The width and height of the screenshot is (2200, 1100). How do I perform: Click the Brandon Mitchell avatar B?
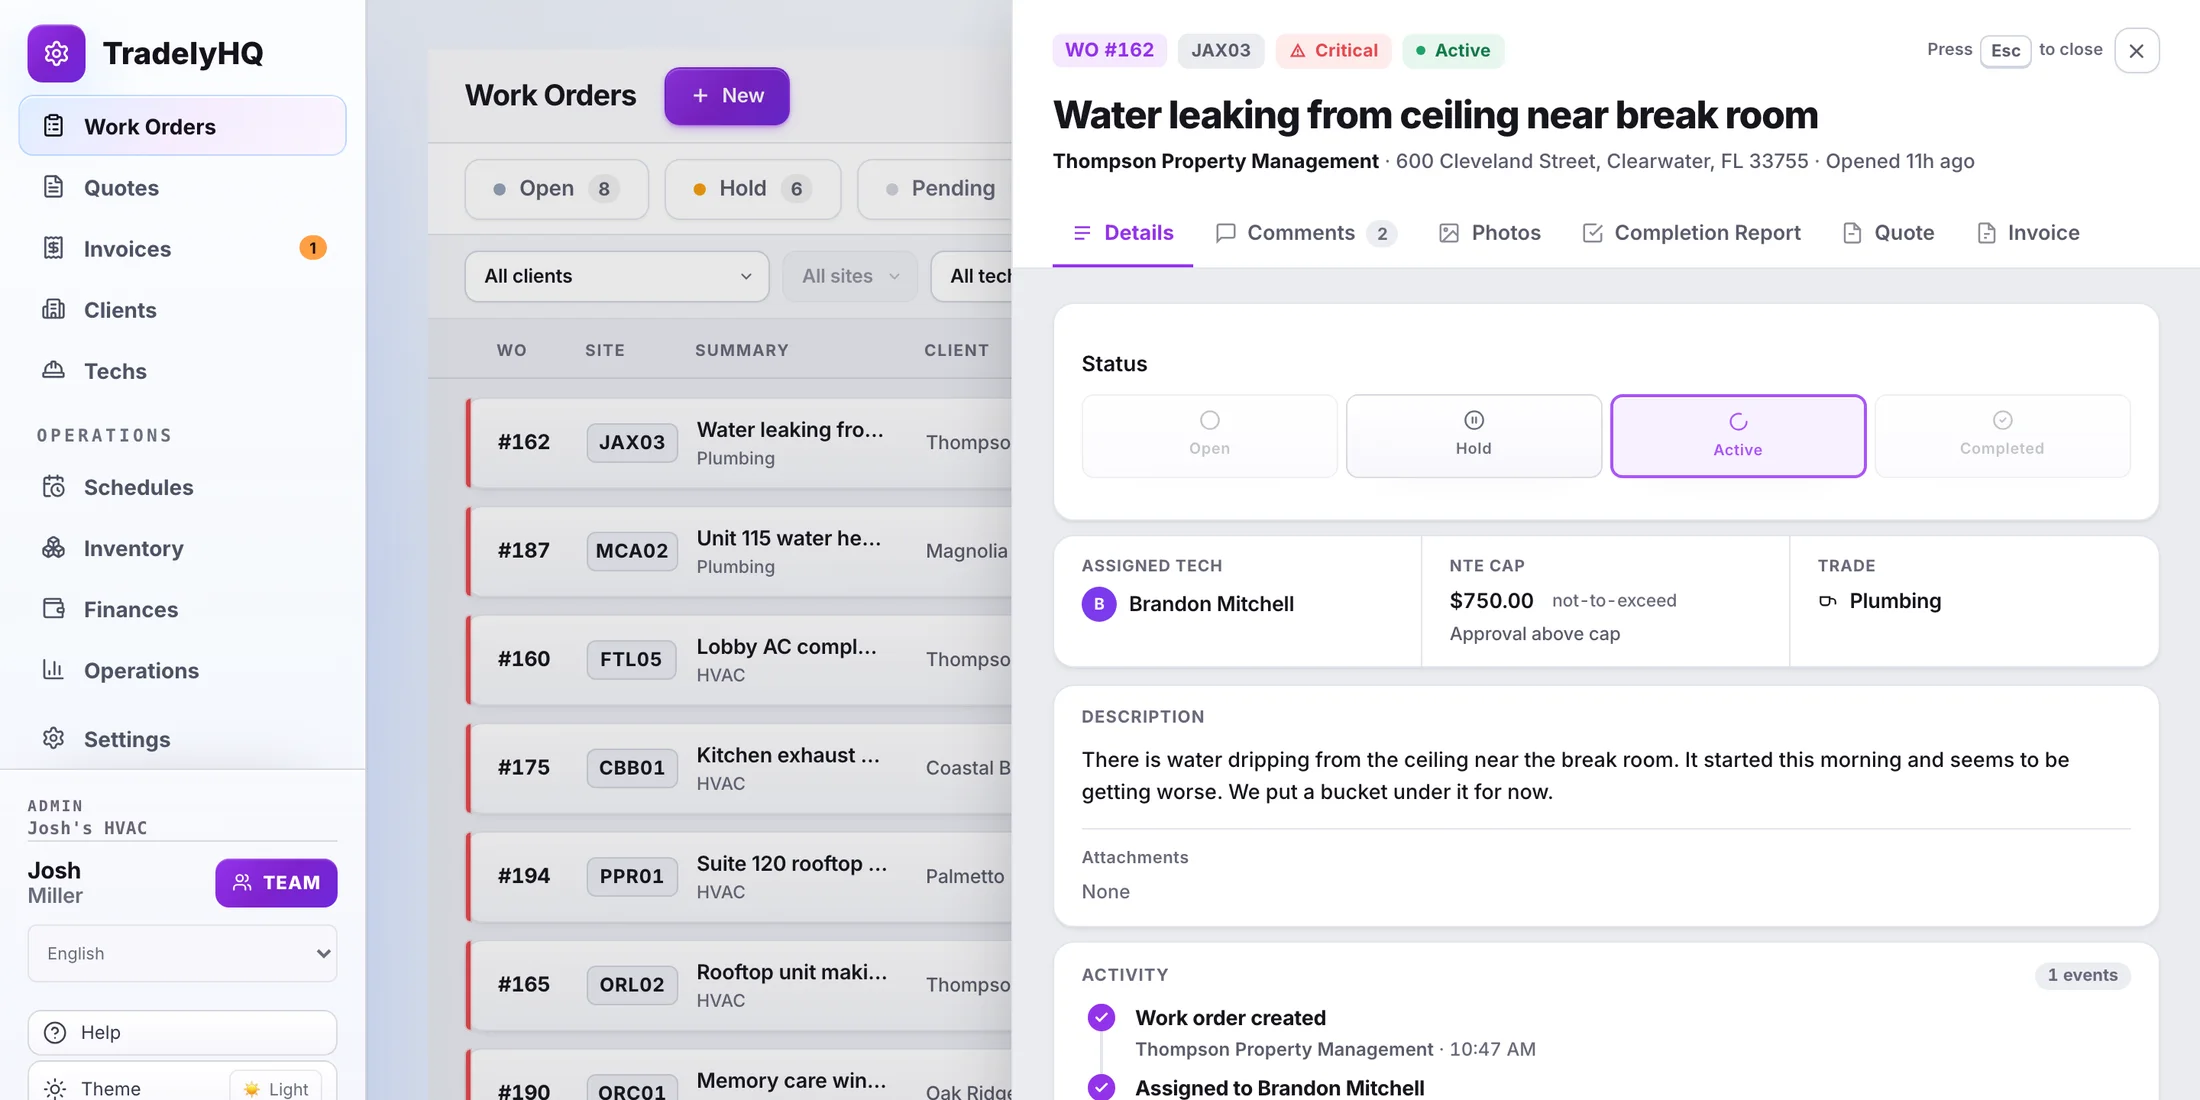click(1099, 604)
